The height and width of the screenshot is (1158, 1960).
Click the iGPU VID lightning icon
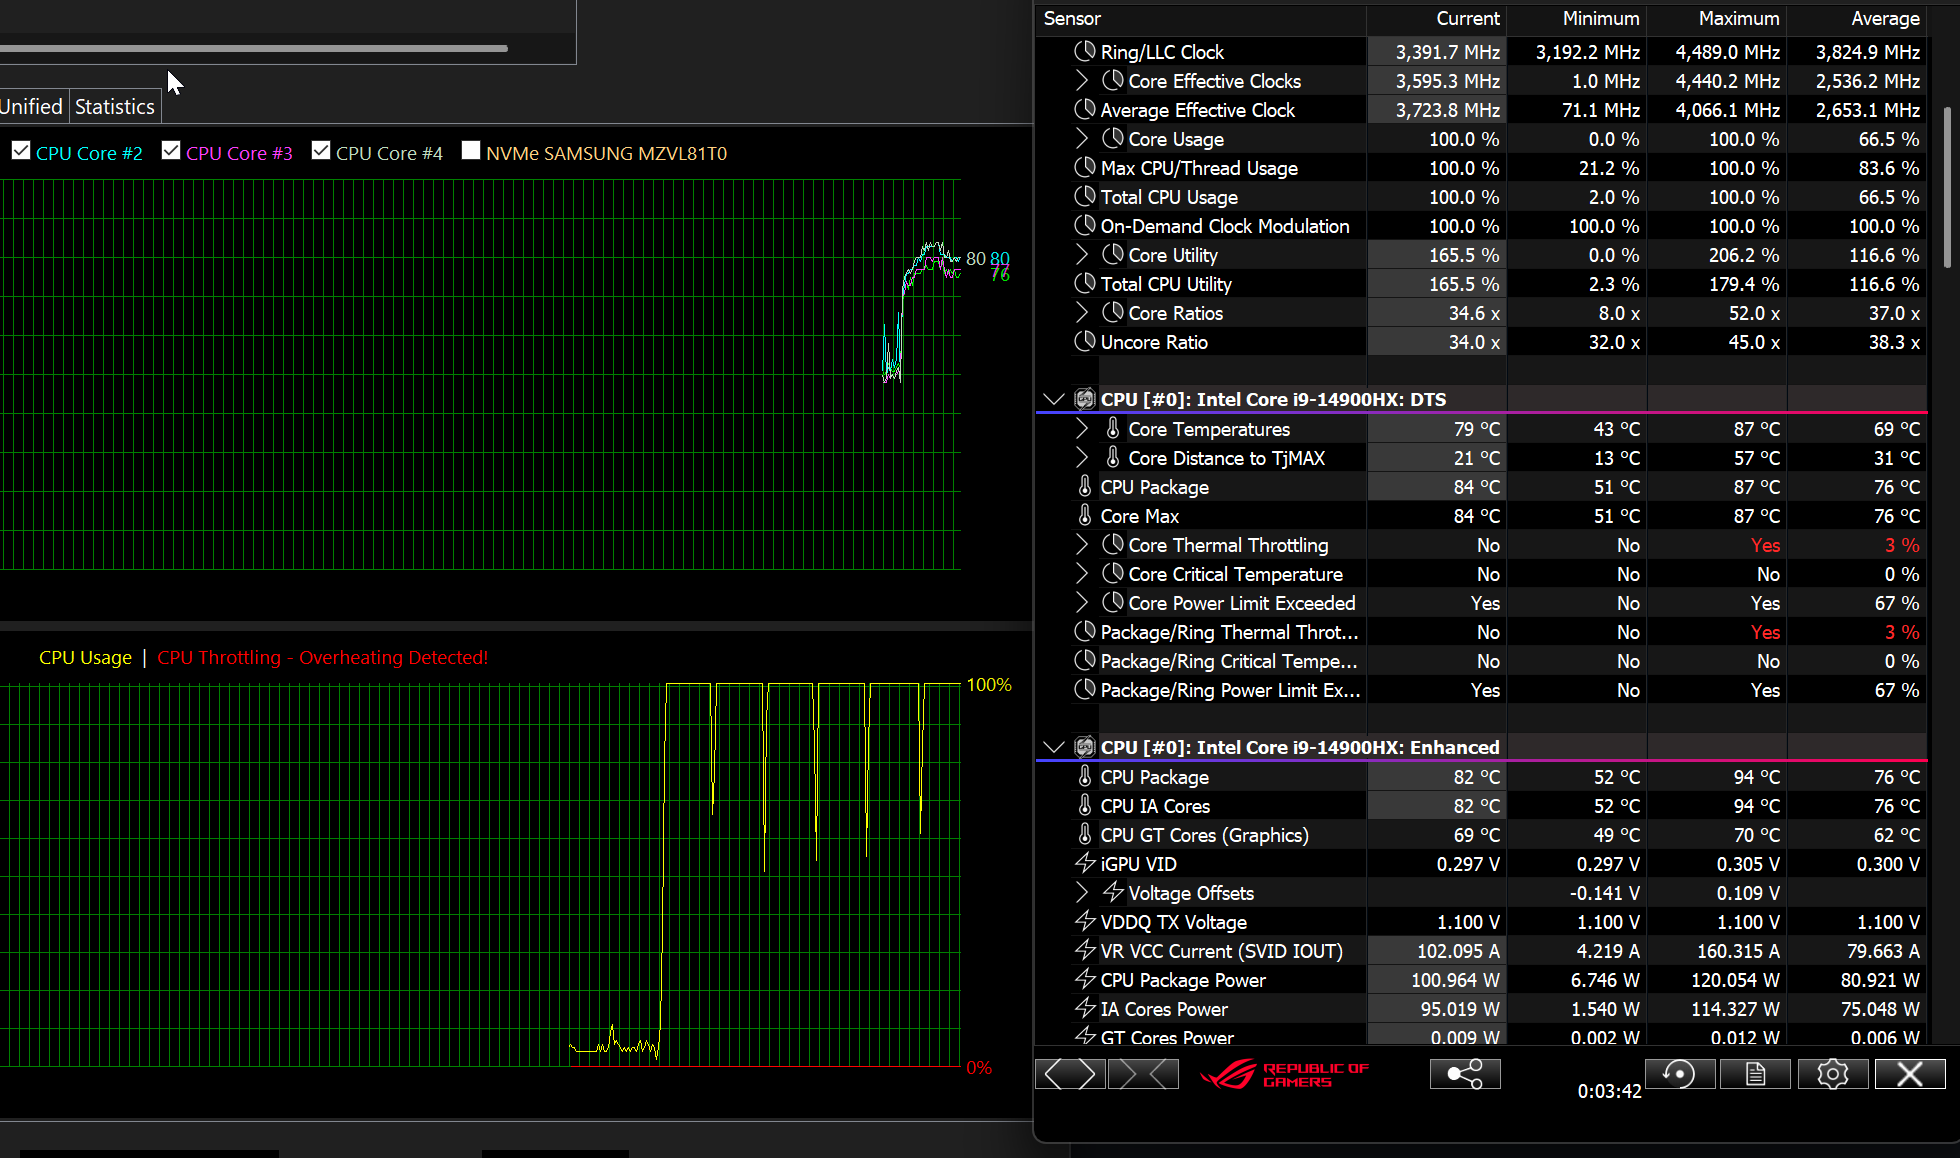1085,863
